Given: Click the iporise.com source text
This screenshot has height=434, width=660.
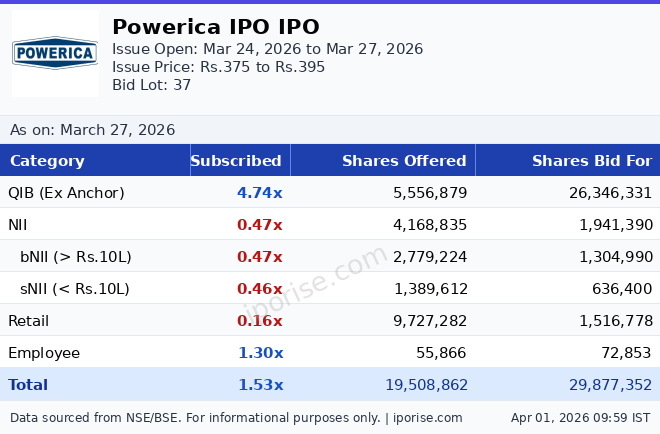Looking at the screenshot, I should pos(427,418).
